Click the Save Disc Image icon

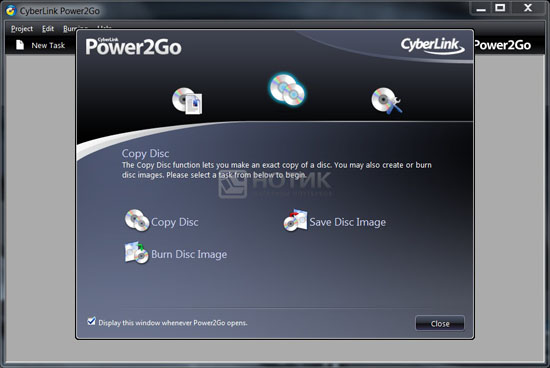click(295, 221)
